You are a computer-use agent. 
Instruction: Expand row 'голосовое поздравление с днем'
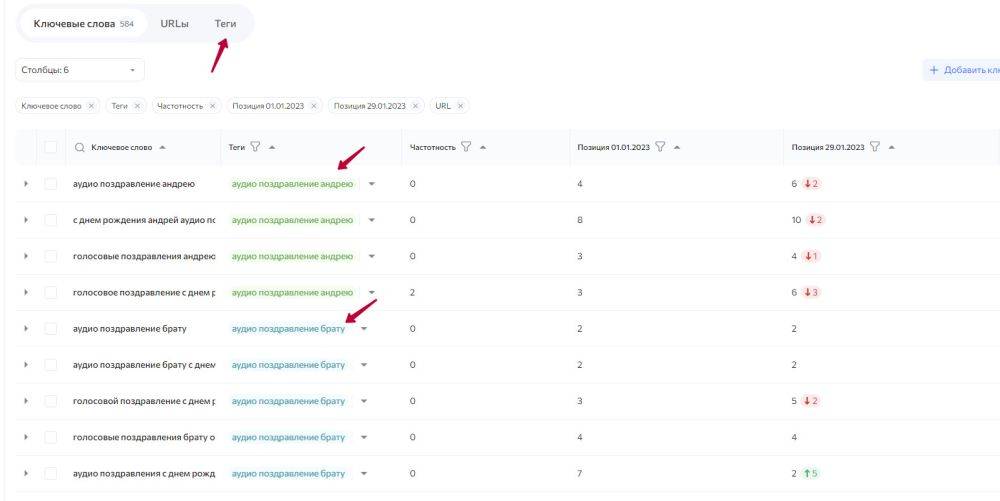[x=26, y=293]
